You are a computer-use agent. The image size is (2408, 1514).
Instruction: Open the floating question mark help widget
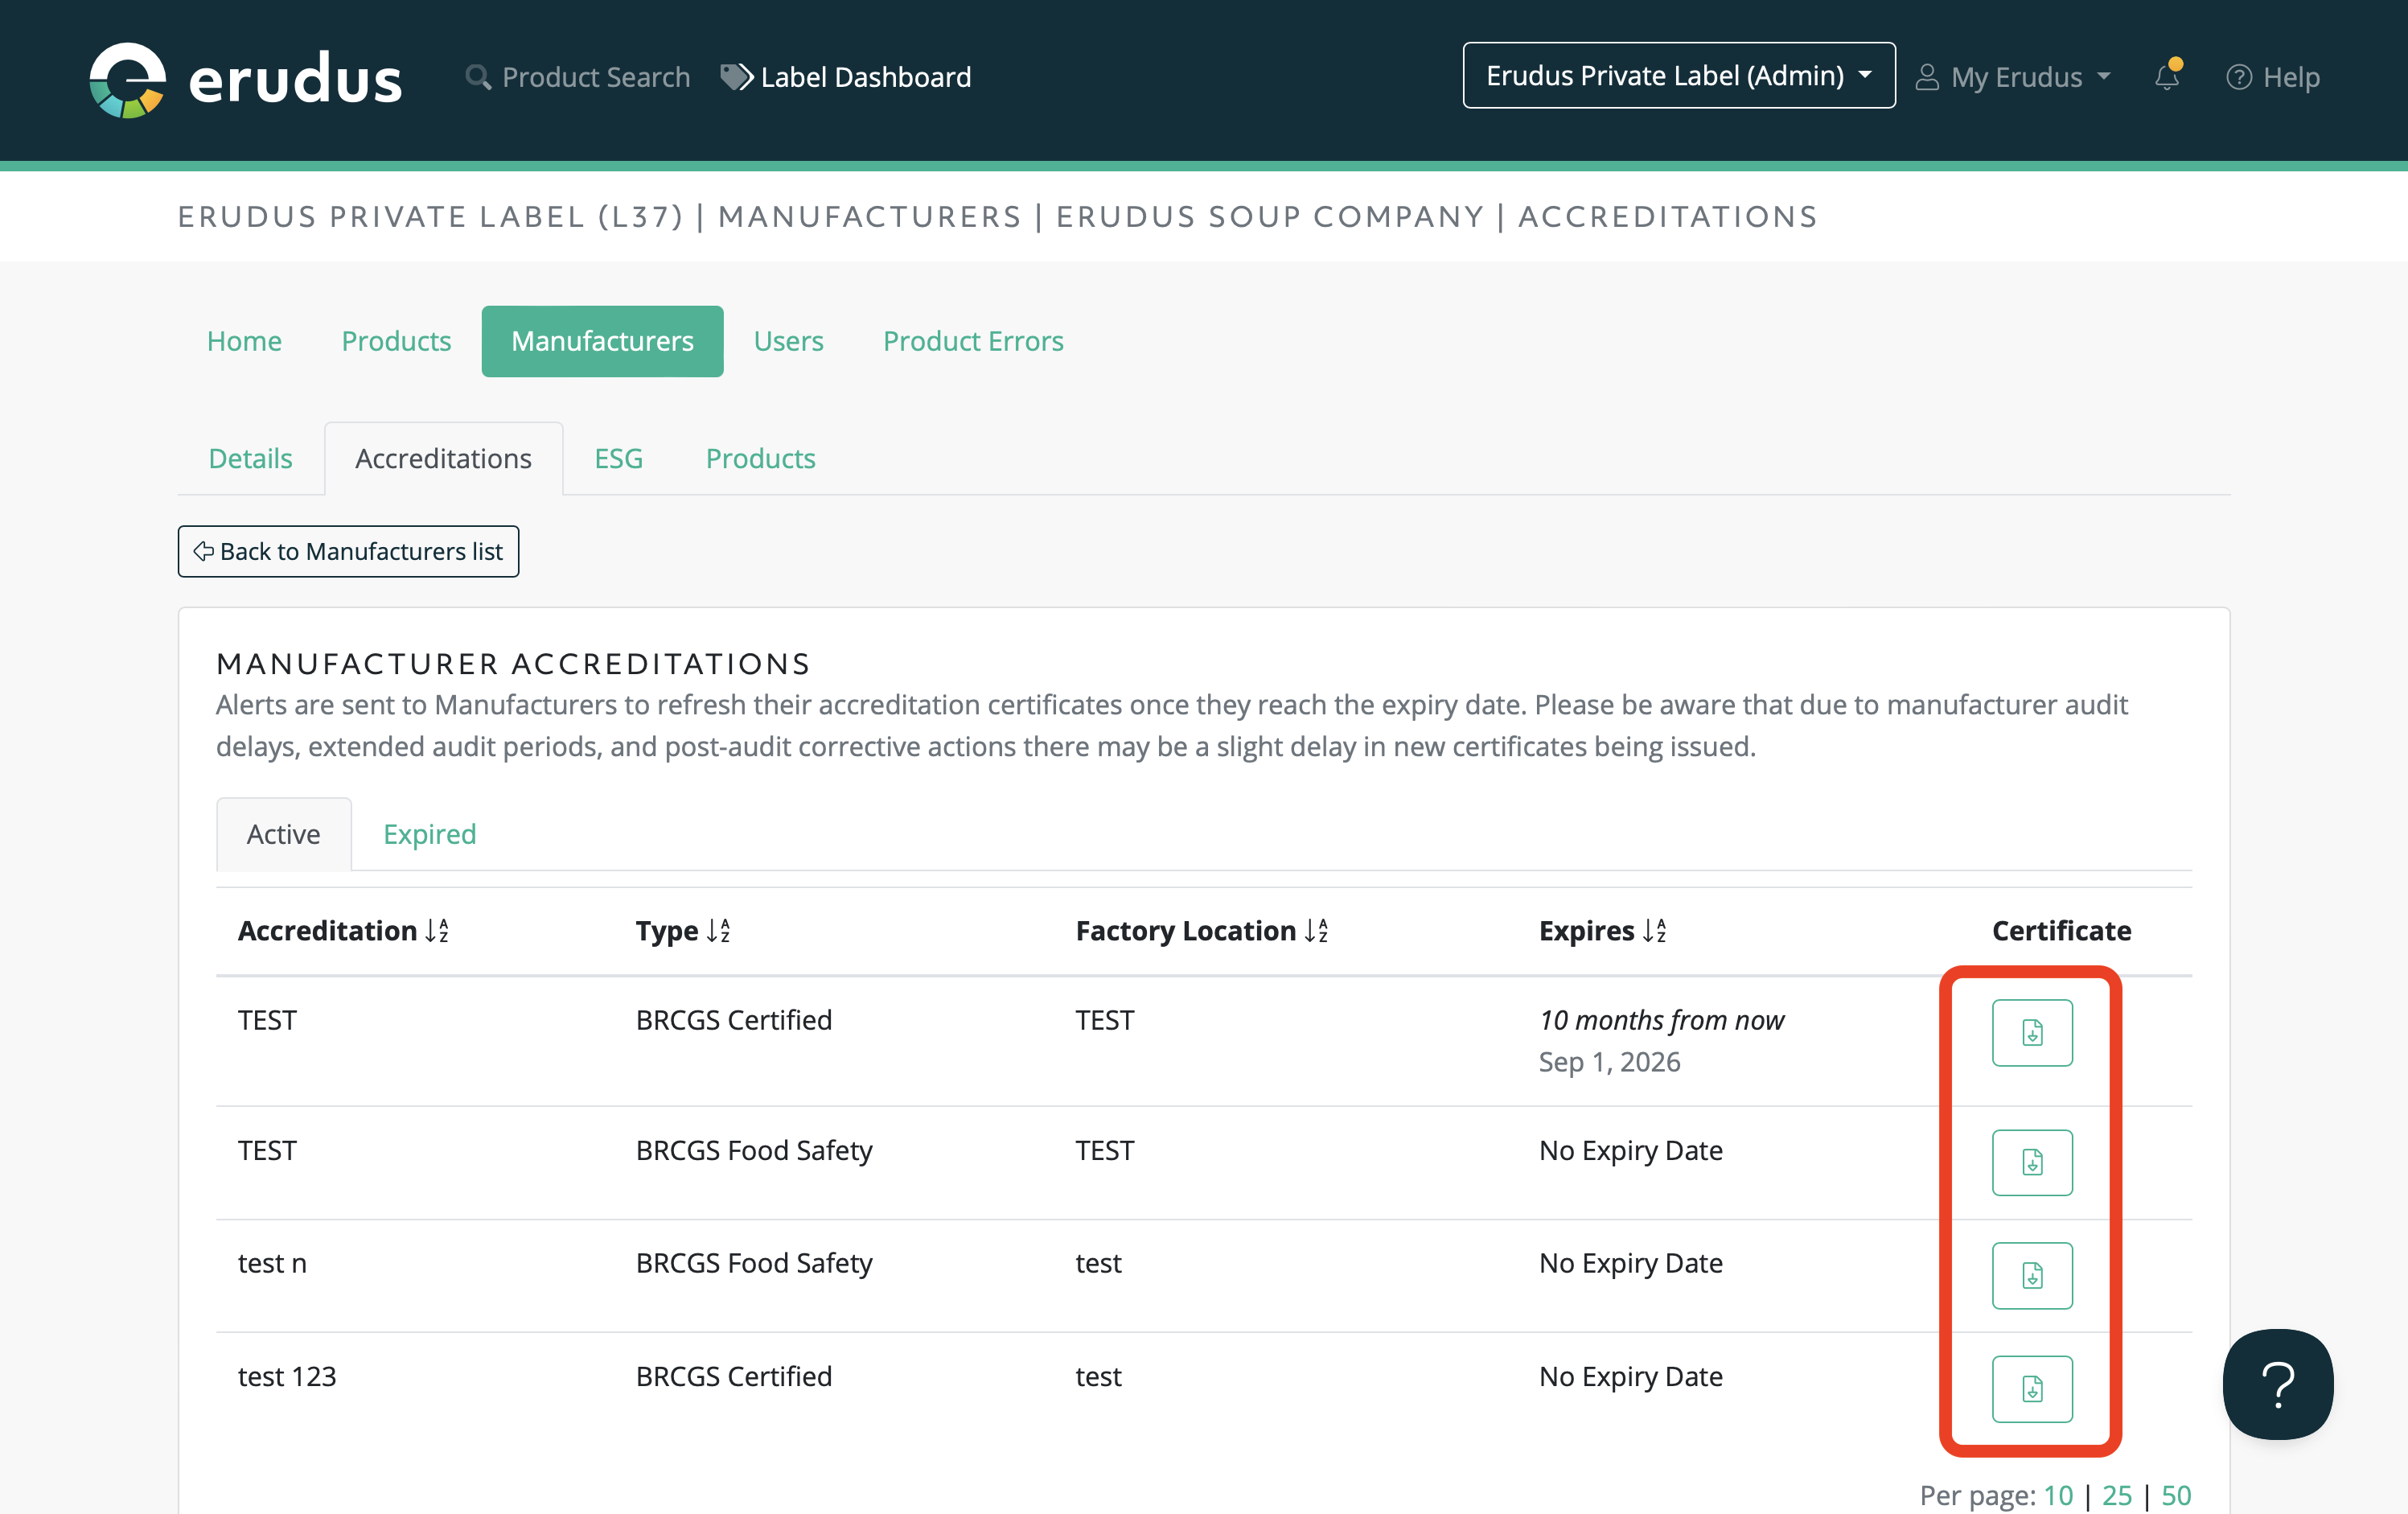[2277, 1384]
